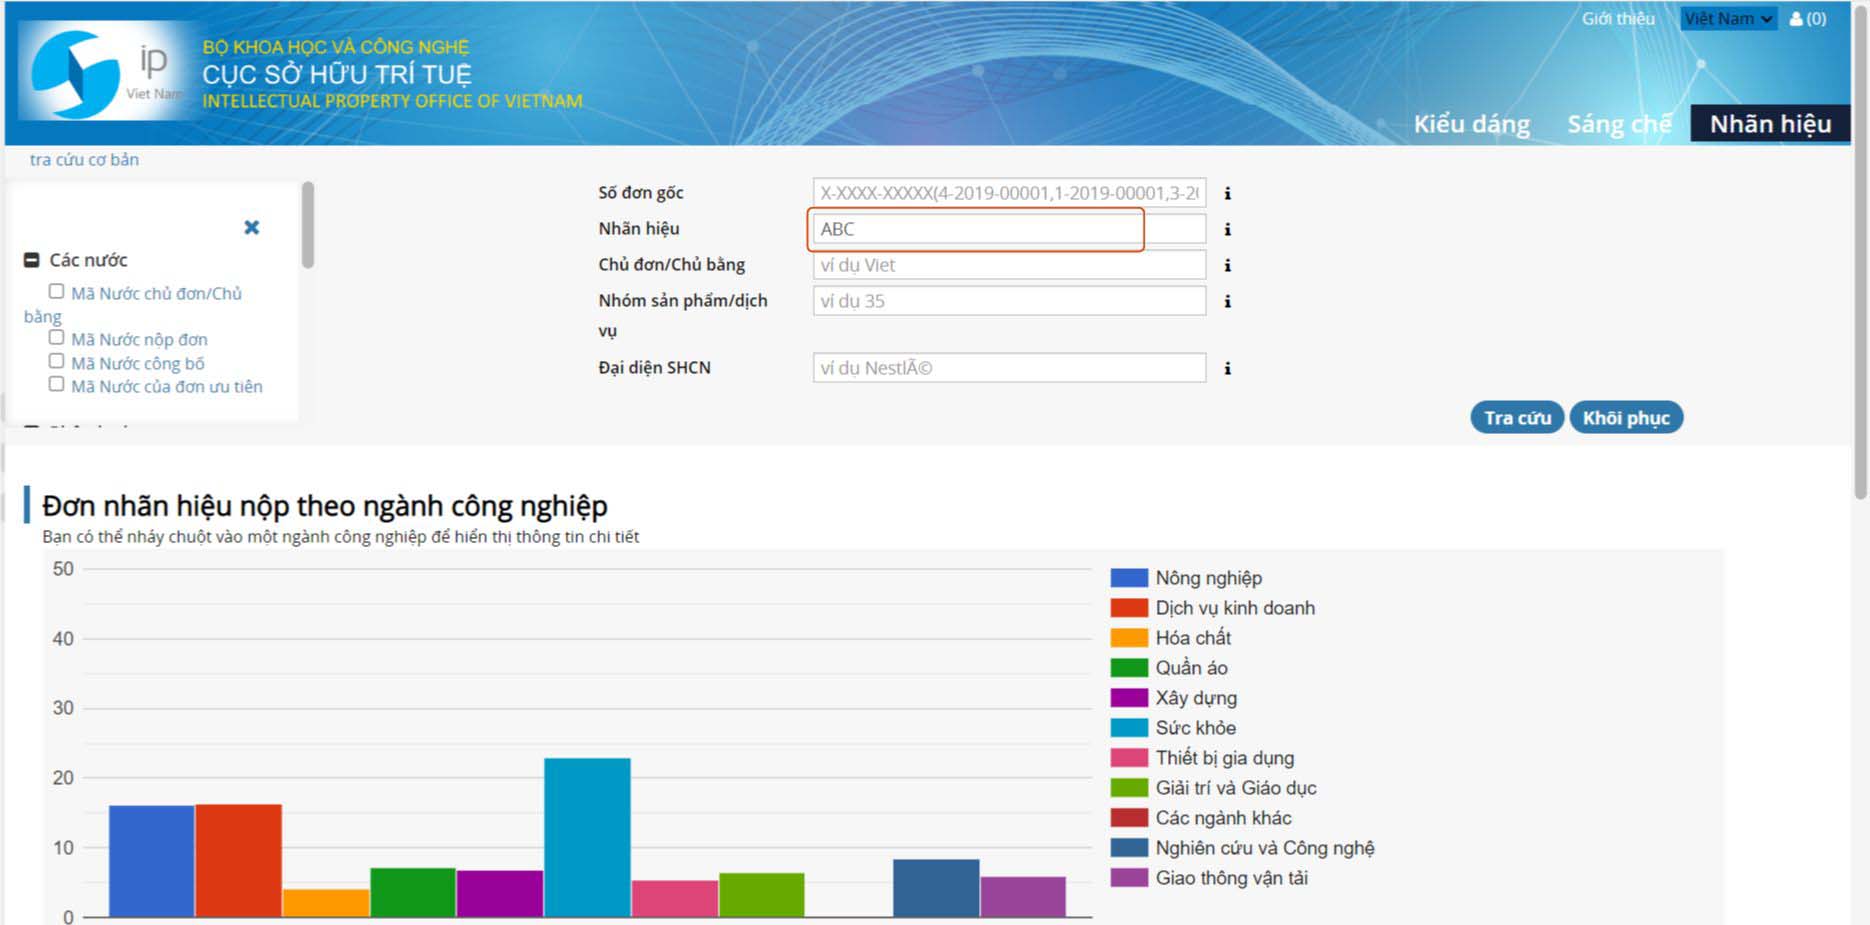Viewport: 1870px width, 925px height.
Task: Click the tra cứu cơ bản link
Action: [x=84, y=159]
